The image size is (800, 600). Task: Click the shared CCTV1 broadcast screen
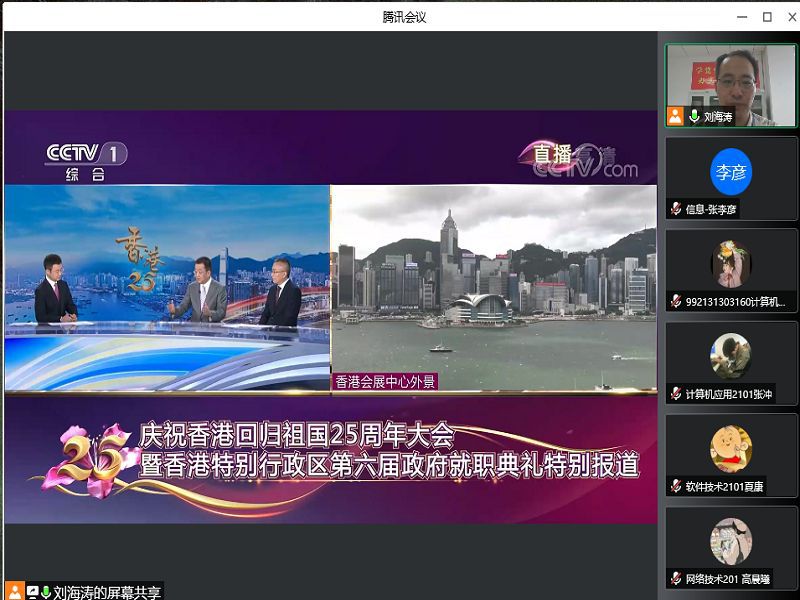click(x=330, y=315)
